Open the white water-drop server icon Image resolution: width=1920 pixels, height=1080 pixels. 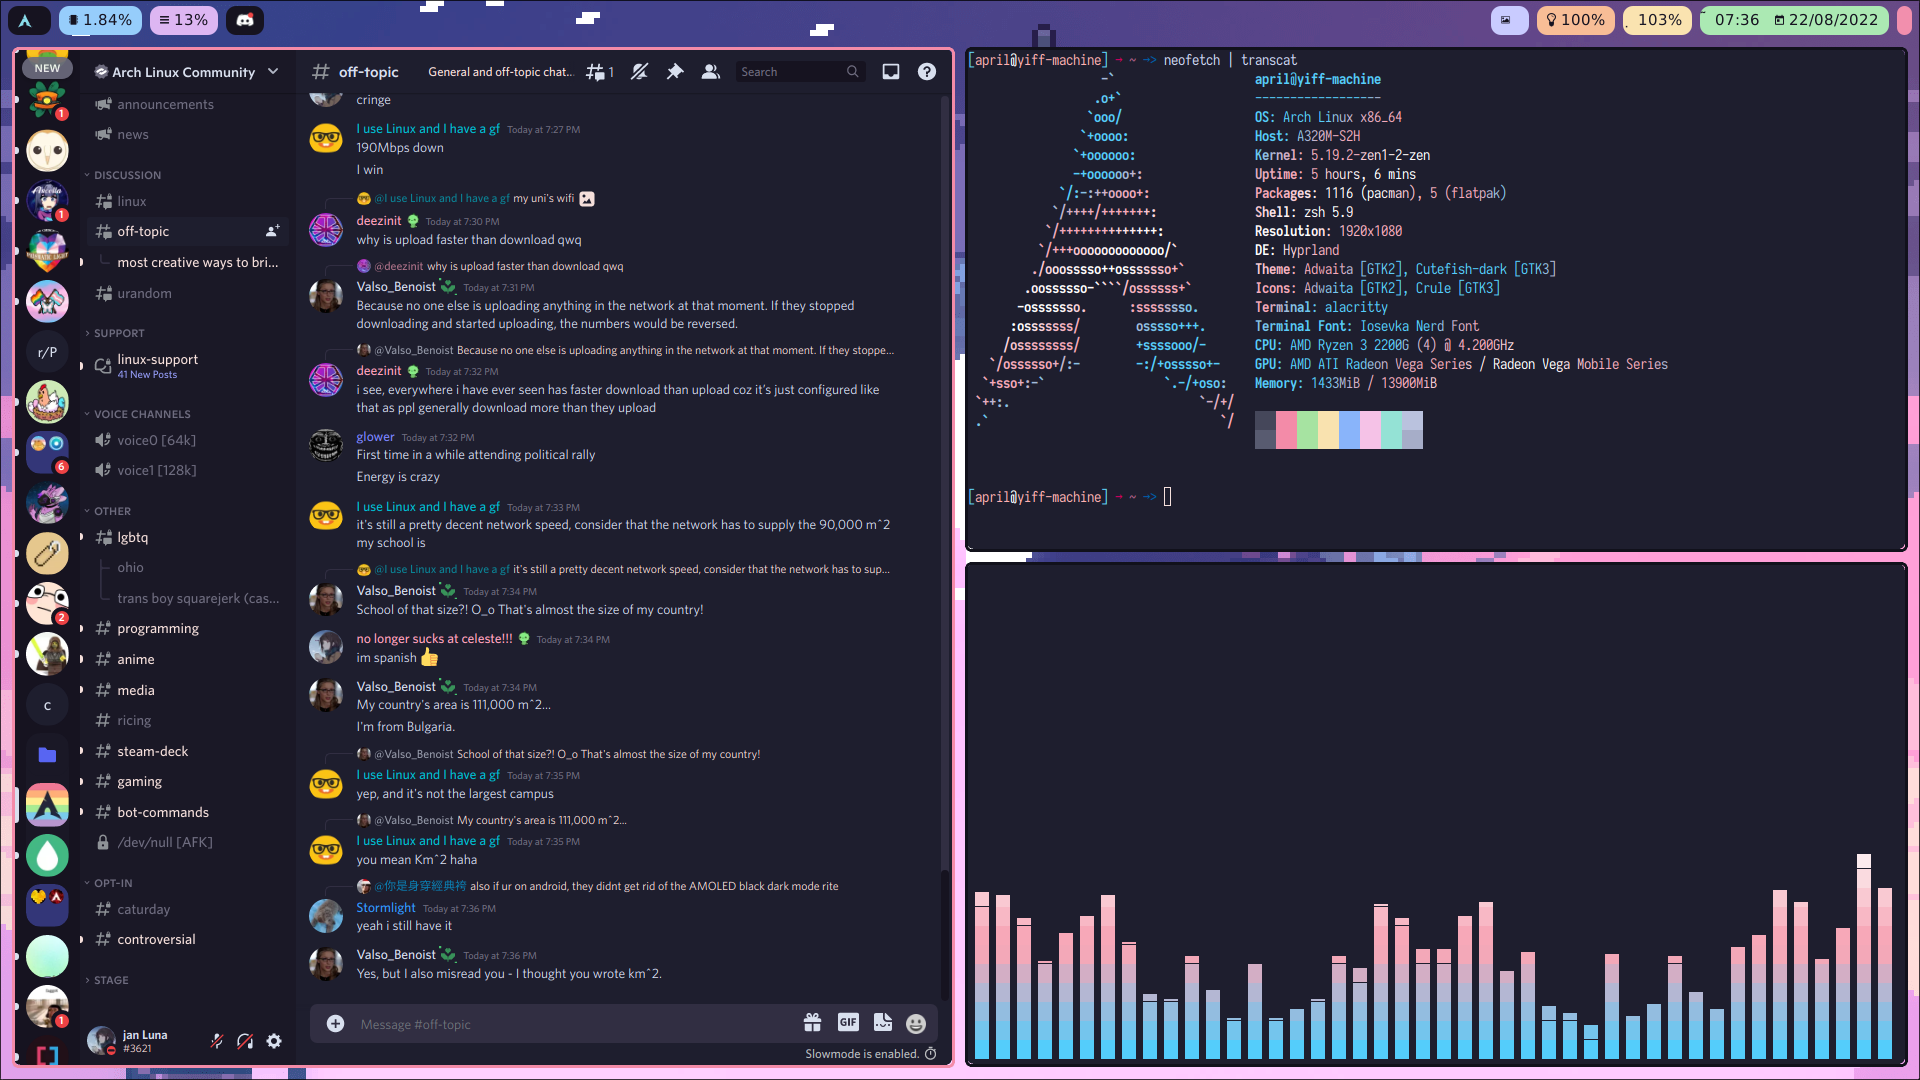click(47, 856)
